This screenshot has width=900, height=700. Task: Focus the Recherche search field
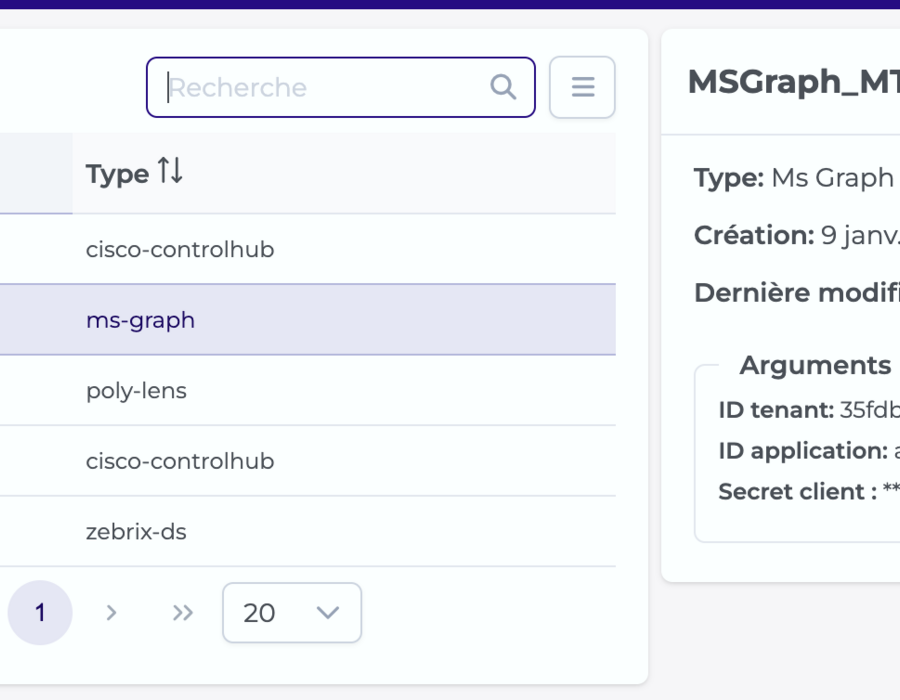340,87
